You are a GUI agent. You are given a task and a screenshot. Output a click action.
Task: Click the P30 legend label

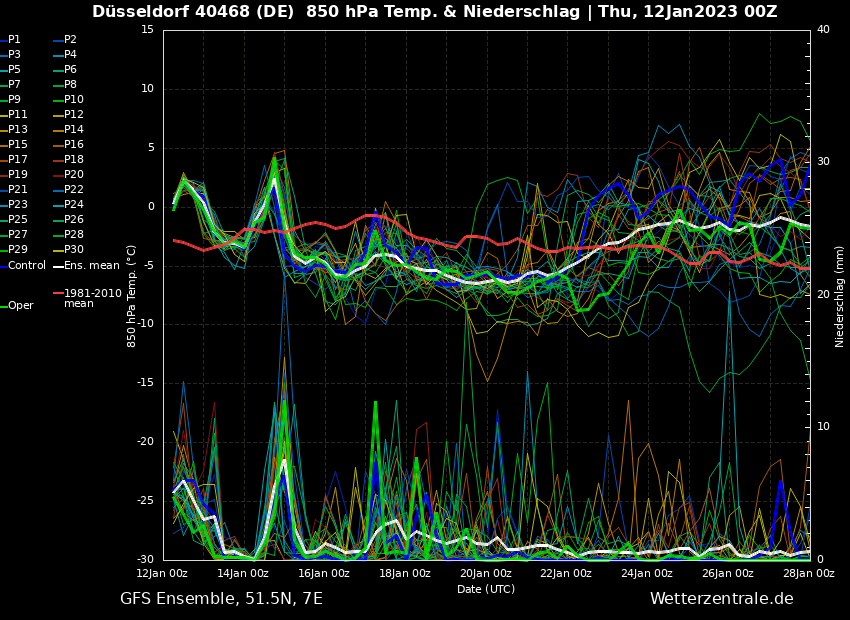74,250
